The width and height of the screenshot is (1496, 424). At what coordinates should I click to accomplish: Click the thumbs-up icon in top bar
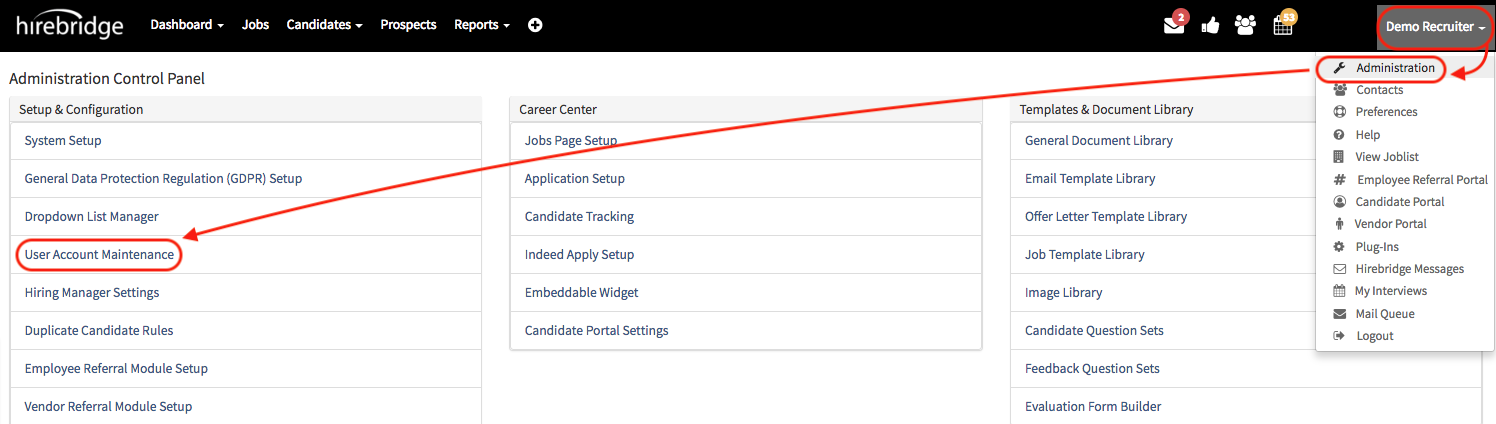coord(1210,26)
